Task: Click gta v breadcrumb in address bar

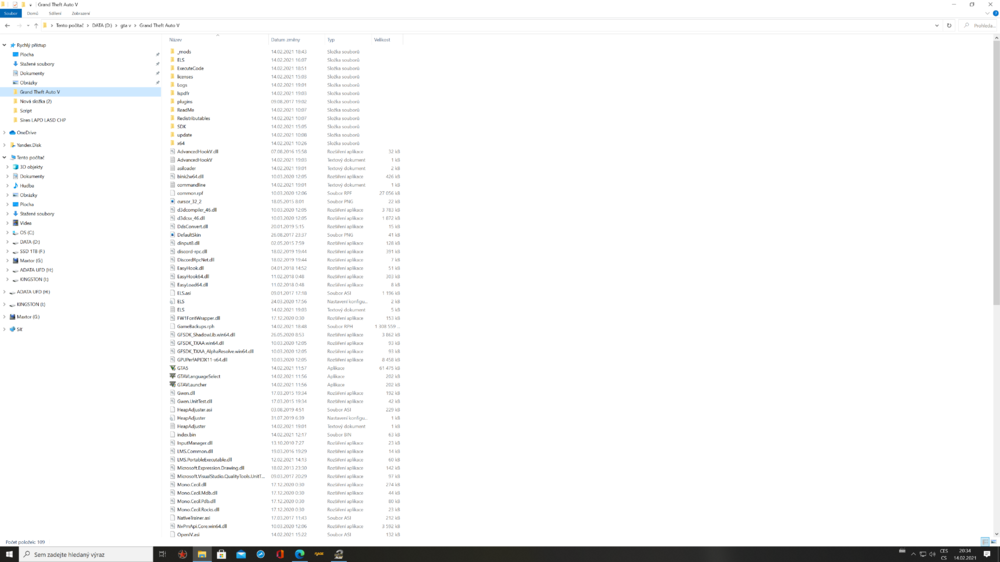Action: pos(126,26)
